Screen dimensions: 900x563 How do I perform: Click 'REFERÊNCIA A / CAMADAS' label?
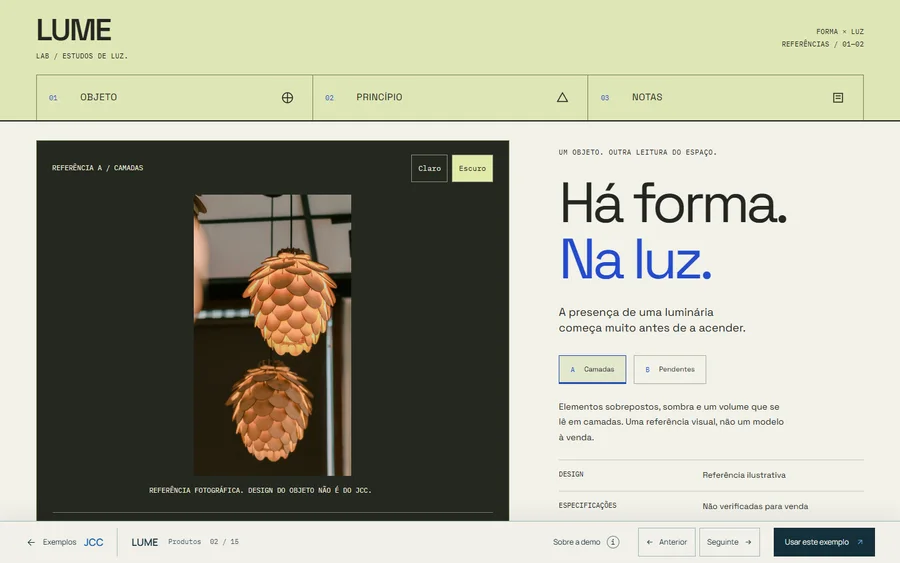click(x=98, y=168)
